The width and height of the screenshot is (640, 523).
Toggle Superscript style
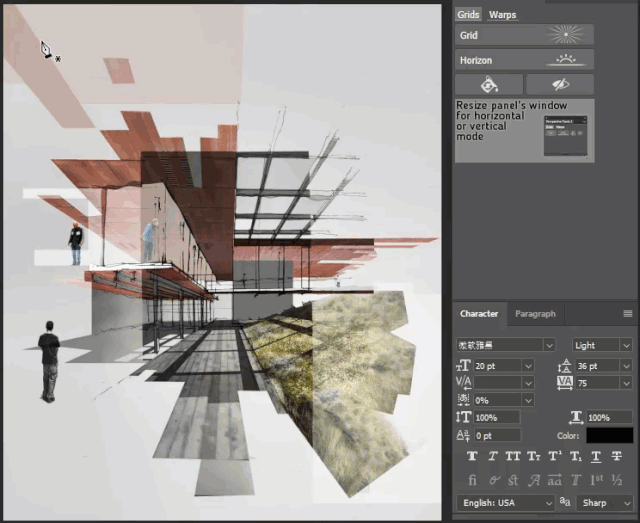click(x=555, y=456)
